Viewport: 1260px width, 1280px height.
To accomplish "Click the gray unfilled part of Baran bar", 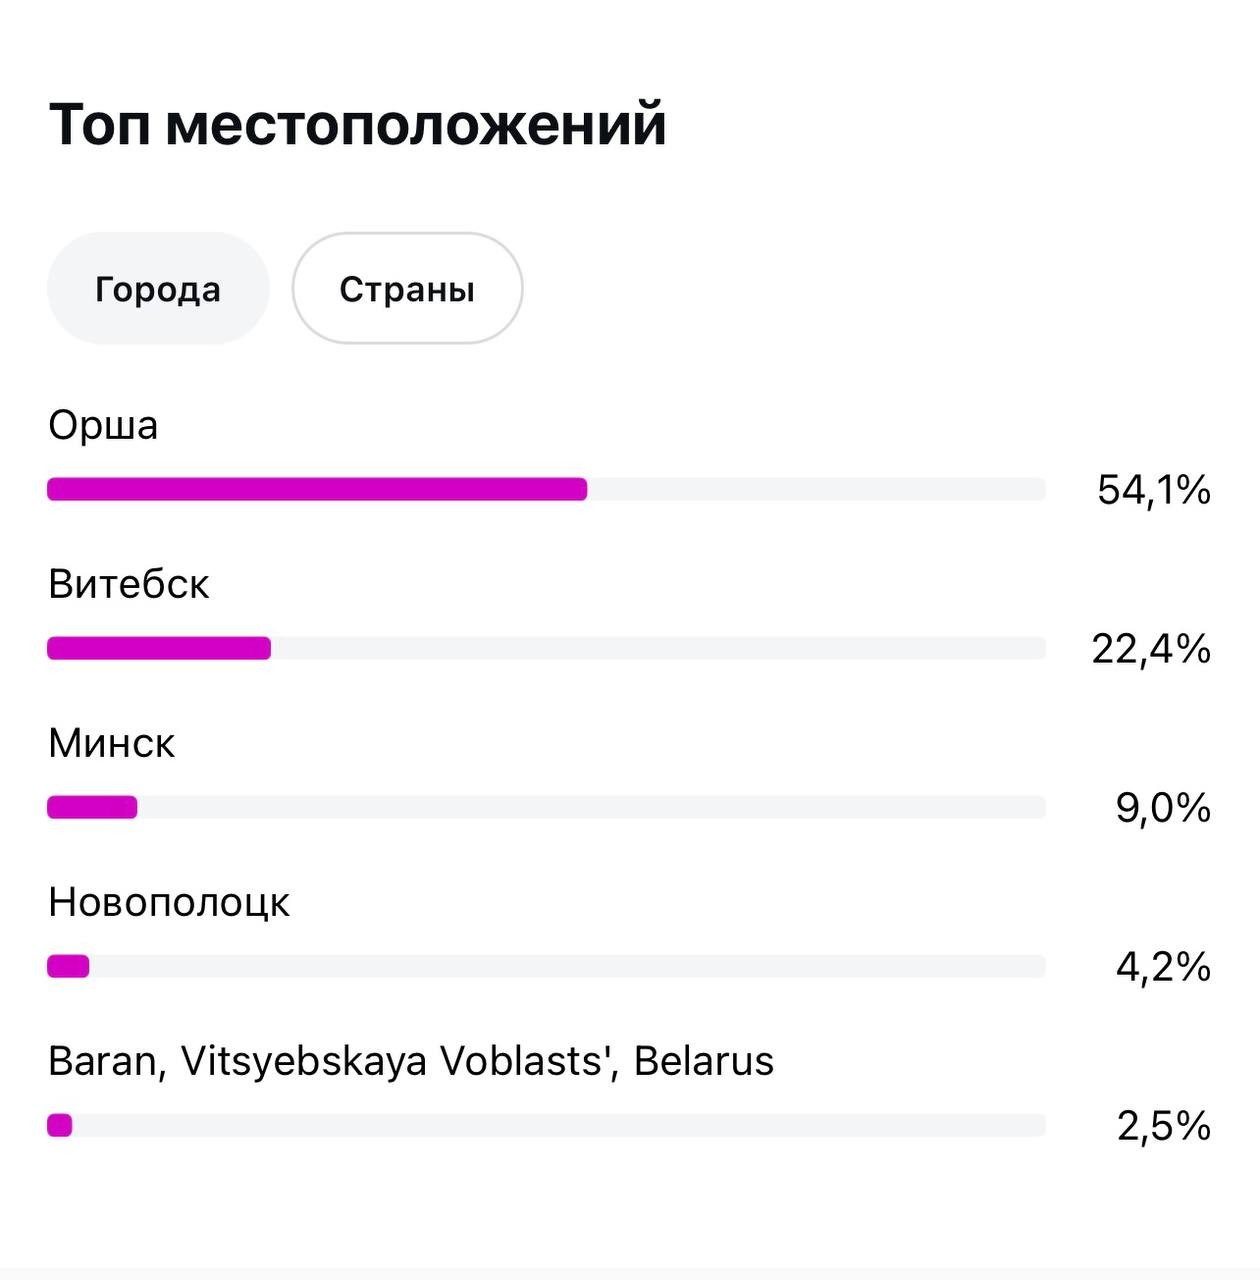I will coord(560,1125).
